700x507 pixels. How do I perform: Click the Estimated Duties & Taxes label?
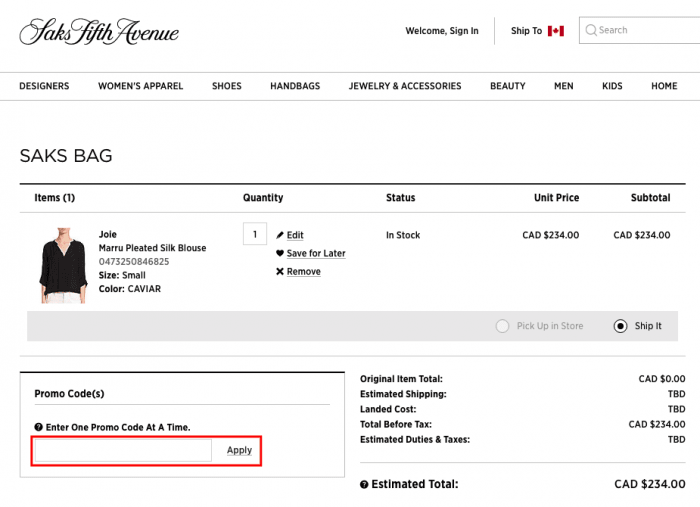pyautogui.click(x=415, y=440)
